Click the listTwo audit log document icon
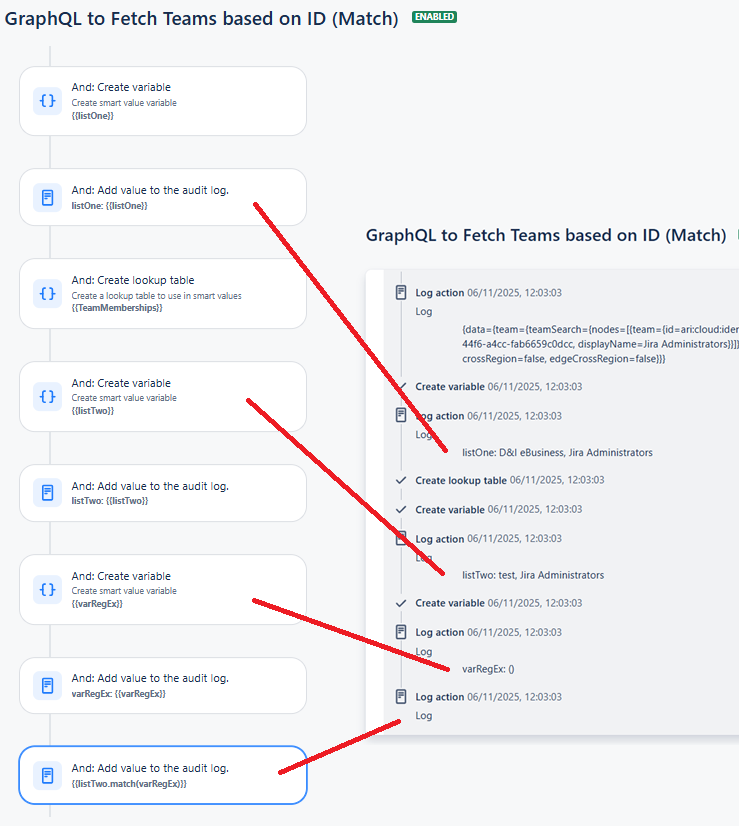Screen dimensions: 739x826 [x=47, y=493]
